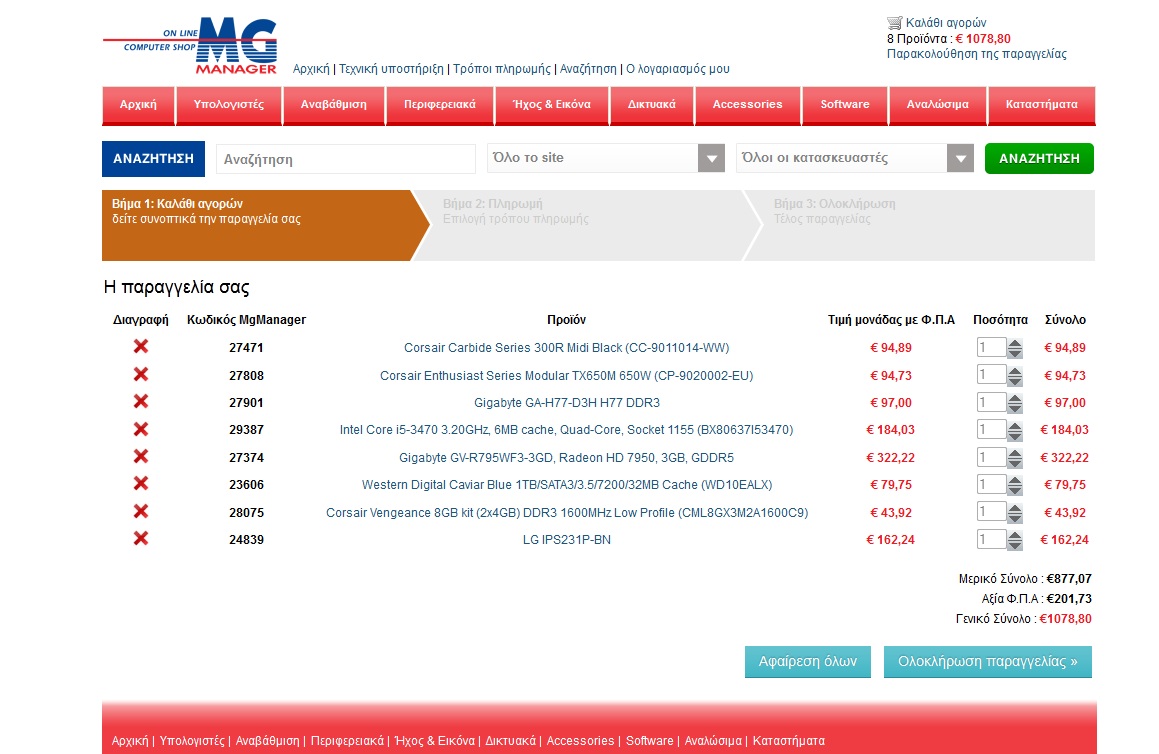This screenshot has width=1159, height=754.
Task: Remove Western Digital Caviar Blue drive
Action: pyautogui.click(x=140, y=484)
